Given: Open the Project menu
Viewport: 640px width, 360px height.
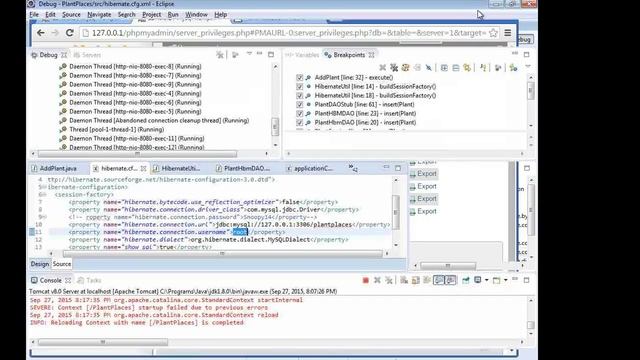Looking at the screenshot, I should pyautogui.click(x=151, y=14).
